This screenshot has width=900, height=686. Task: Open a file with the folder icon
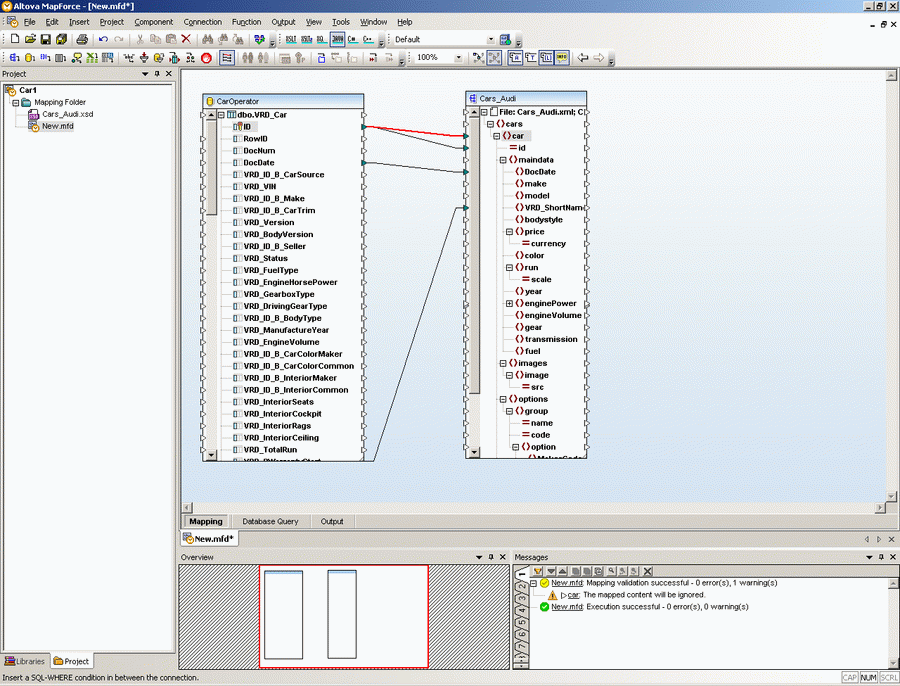(x=30, y=39)
